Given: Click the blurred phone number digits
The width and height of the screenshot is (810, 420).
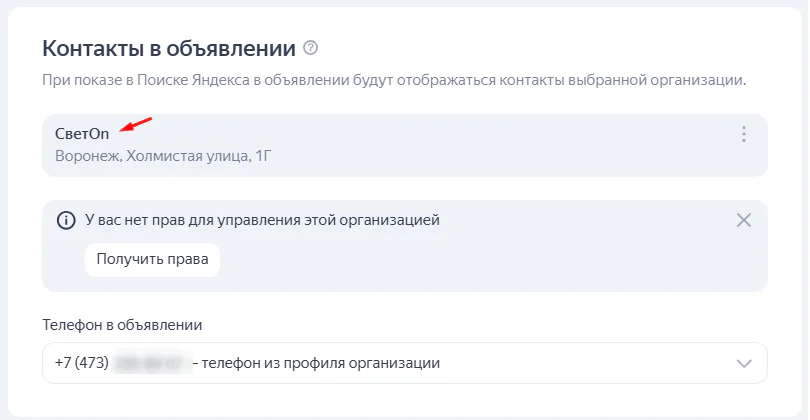Looking at the screenshot, I should tap(152, 363).
